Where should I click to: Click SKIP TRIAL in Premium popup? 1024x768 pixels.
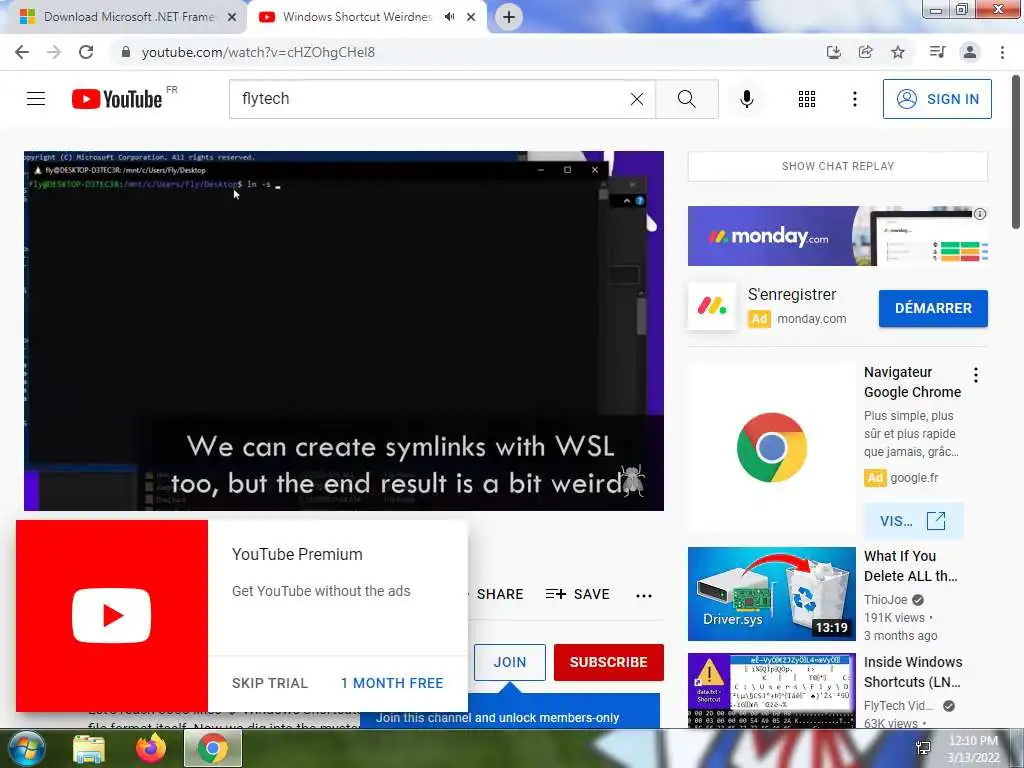click(x=269, y=683)
